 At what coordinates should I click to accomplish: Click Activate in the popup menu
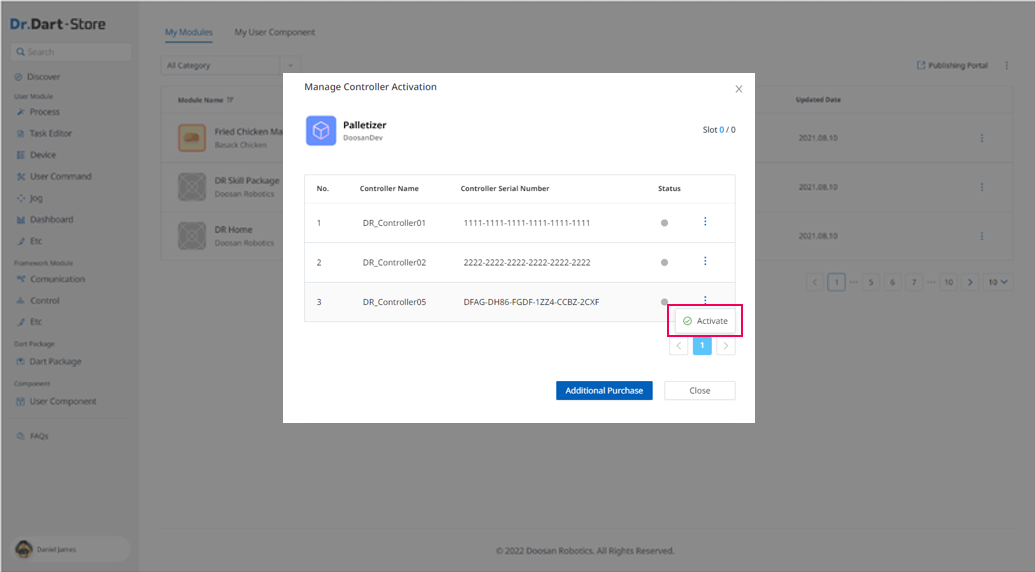point(706,321)
